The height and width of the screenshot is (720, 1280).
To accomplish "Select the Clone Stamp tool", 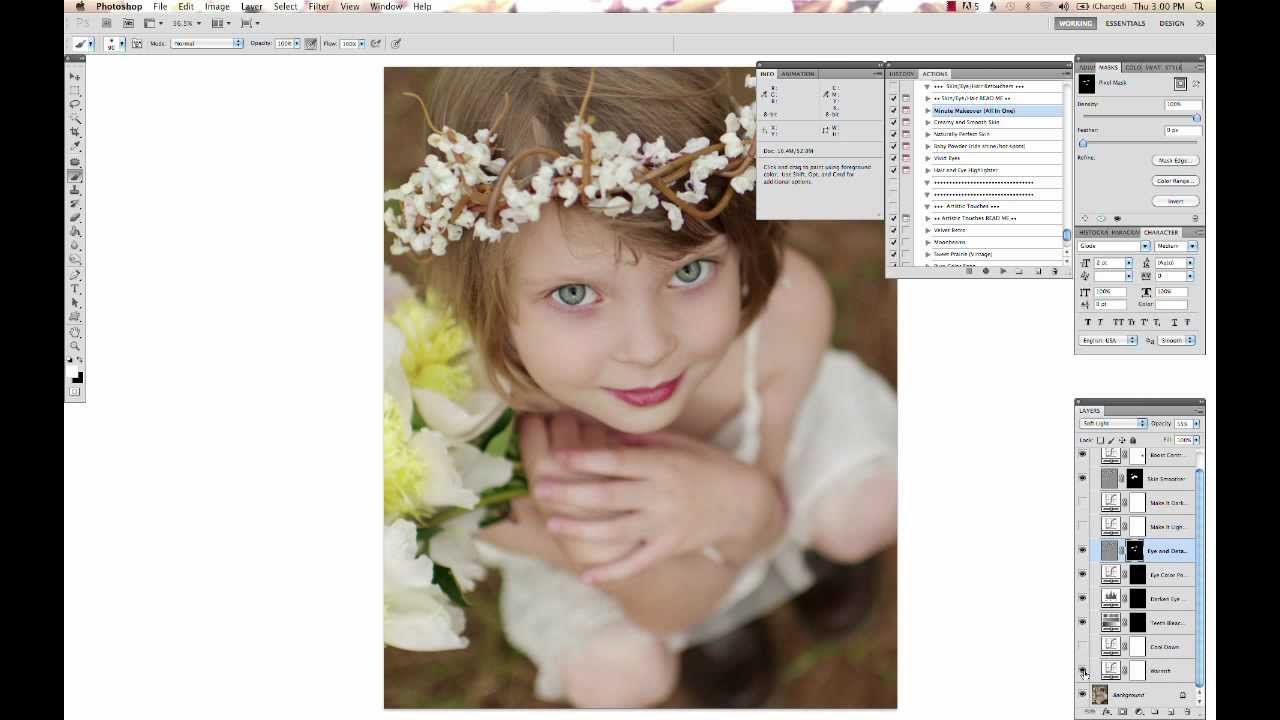I will coord(75,190).
